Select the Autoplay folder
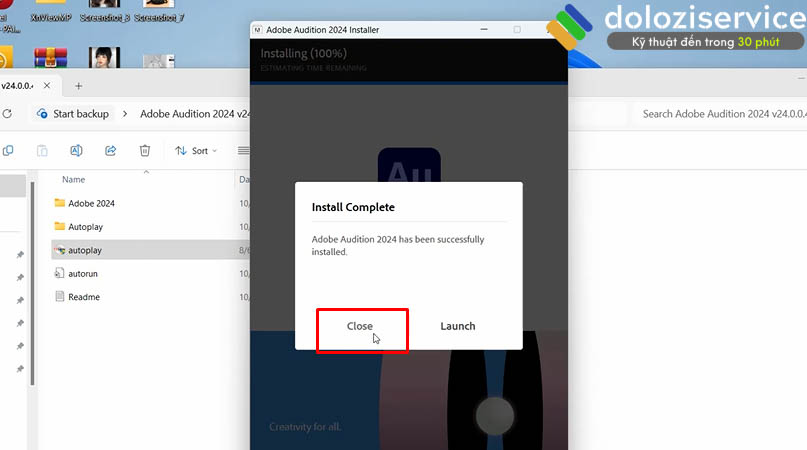Viewport: 807px width, 450px height. (85, 227)
